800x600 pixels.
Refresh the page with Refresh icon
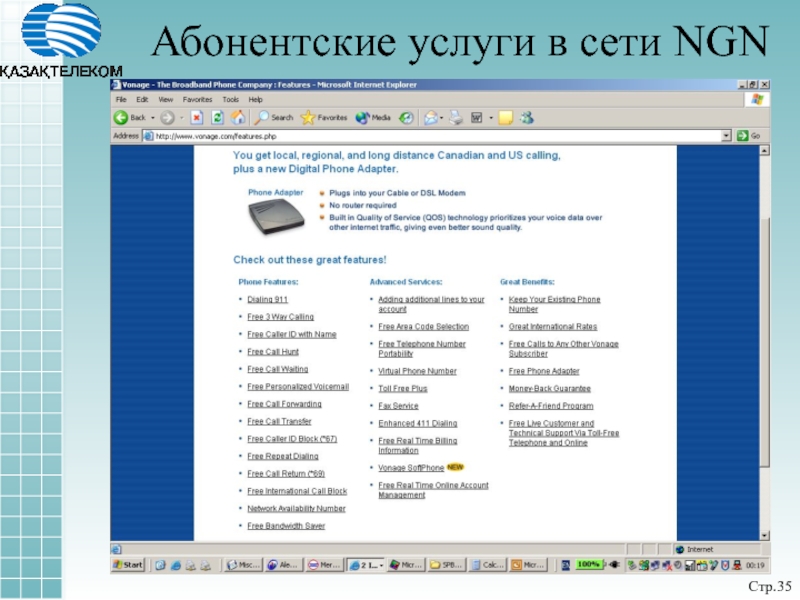coord(217,118)
